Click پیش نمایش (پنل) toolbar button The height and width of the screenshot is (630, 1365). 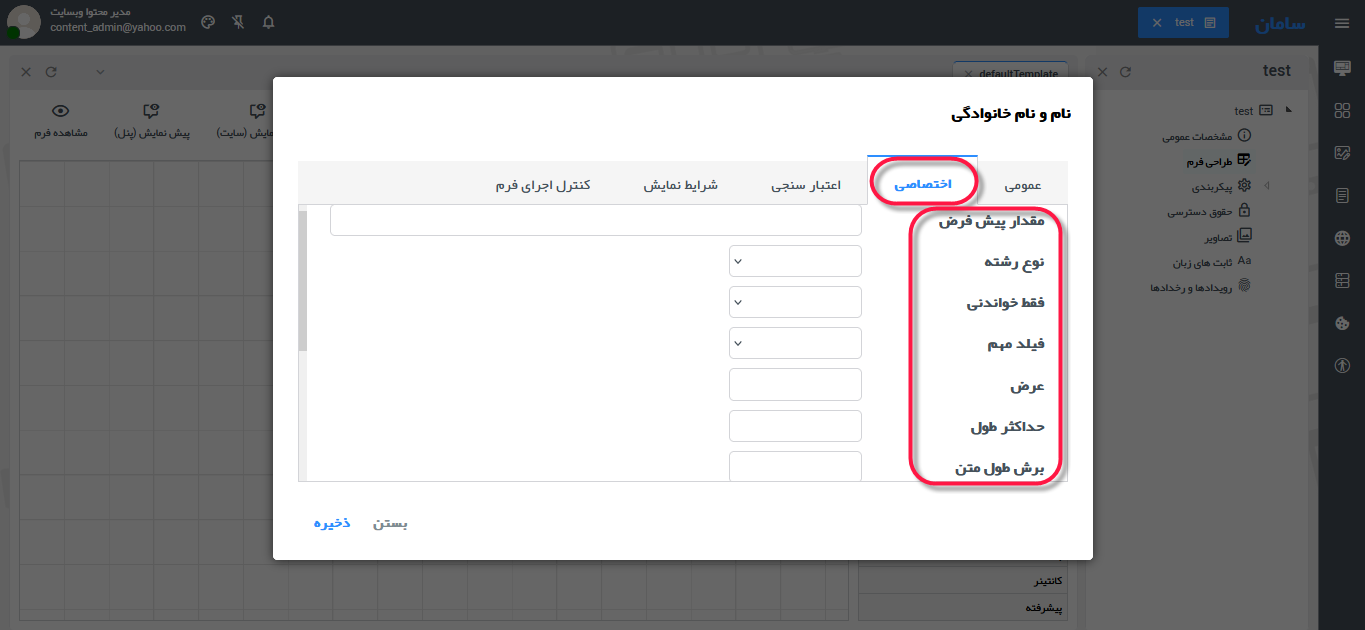pyautogui.click(x=152, y=120)
